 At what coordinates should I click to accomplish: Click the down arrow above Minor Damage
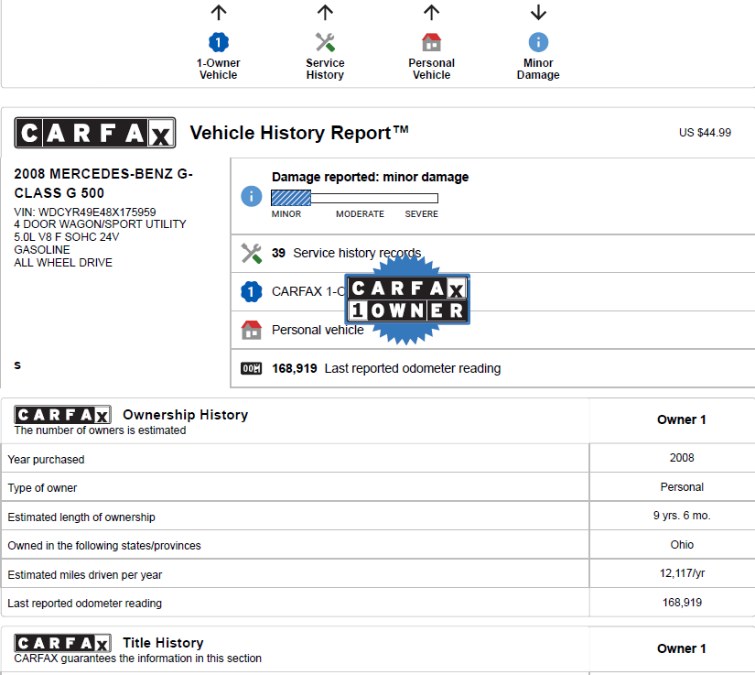click(538, 13)
